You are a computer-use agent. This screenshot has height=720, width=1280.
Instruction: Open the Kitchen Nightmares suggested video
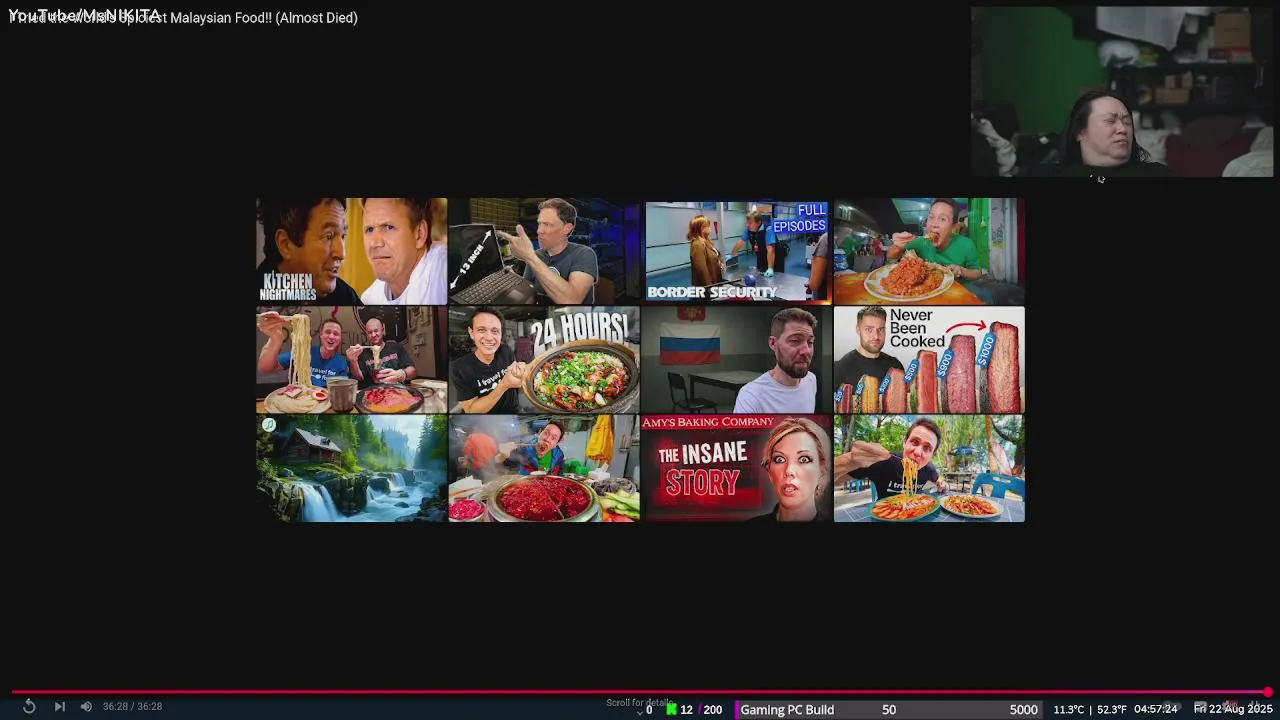[351, 251]
